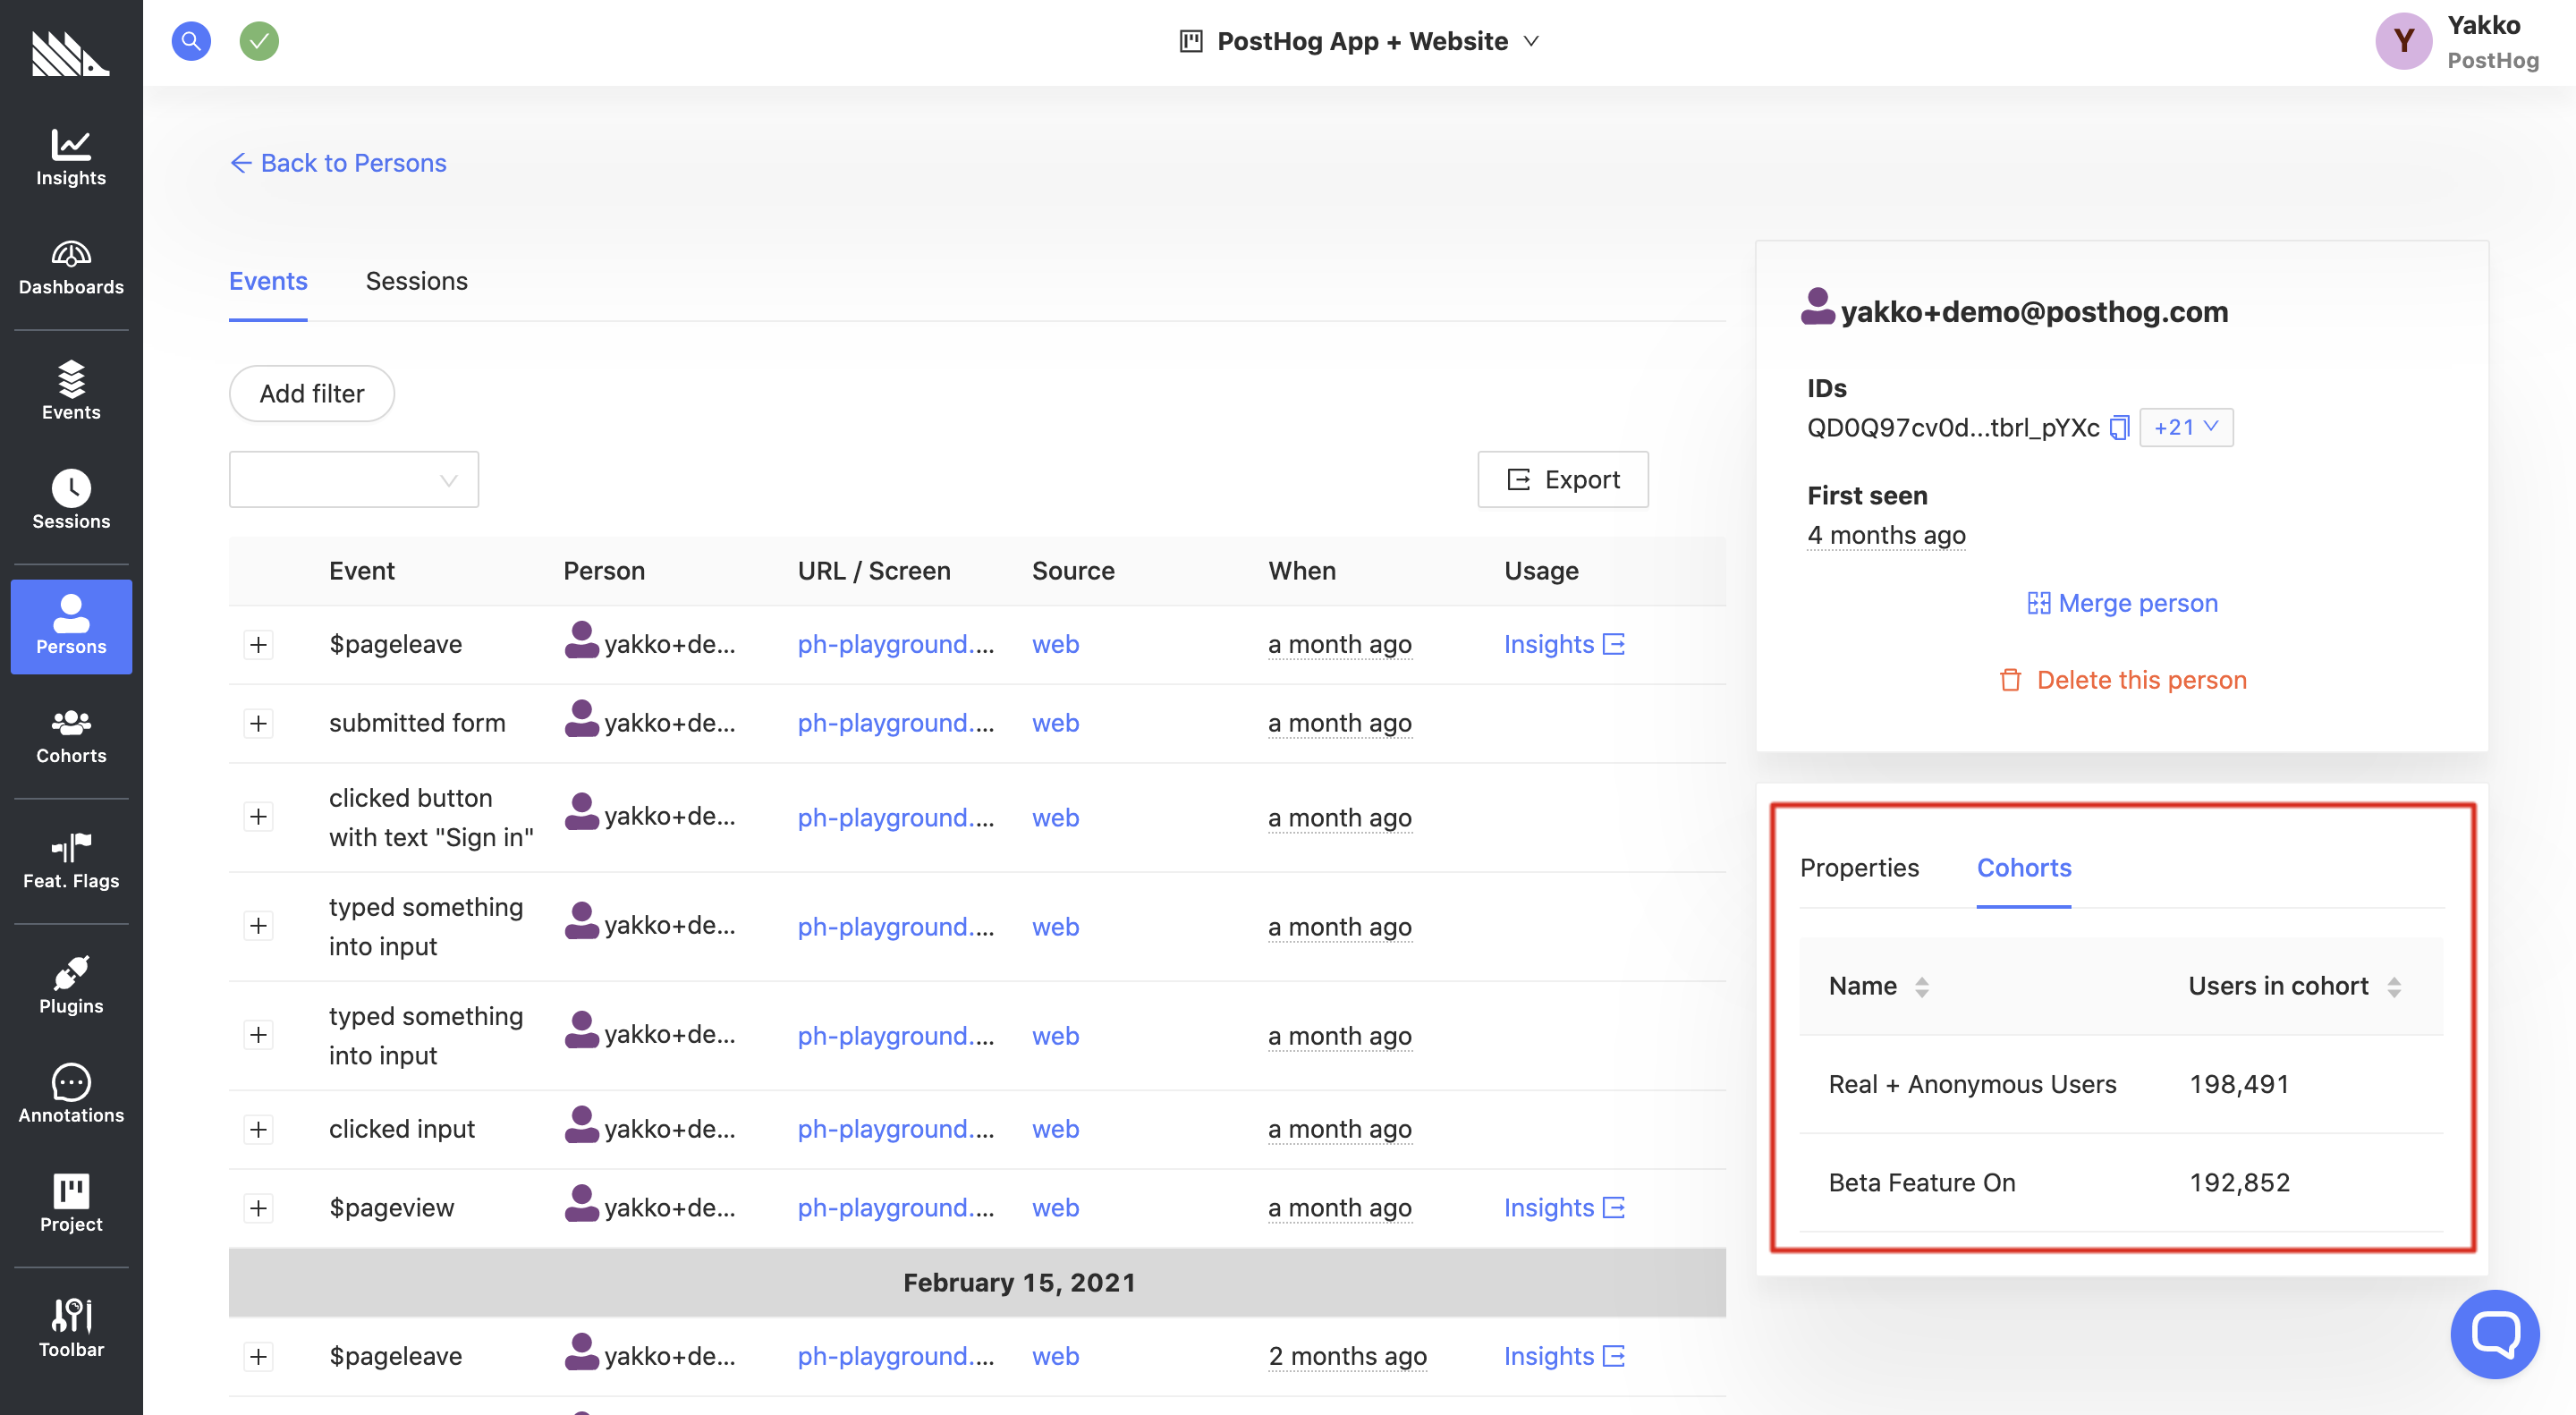
Task: Open Insights in the sidebar
Action: coord(71,158)
